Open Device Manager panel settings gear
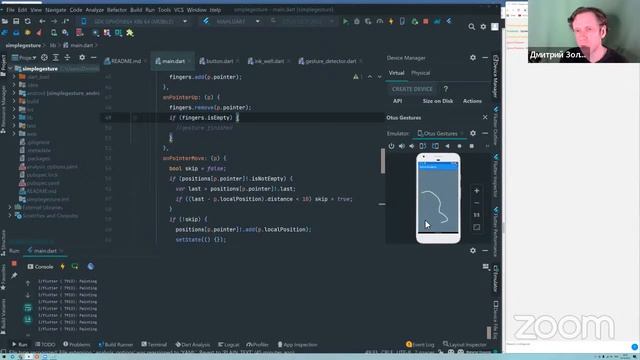Viewport: 640px width, 360px height. pos(473,58)
